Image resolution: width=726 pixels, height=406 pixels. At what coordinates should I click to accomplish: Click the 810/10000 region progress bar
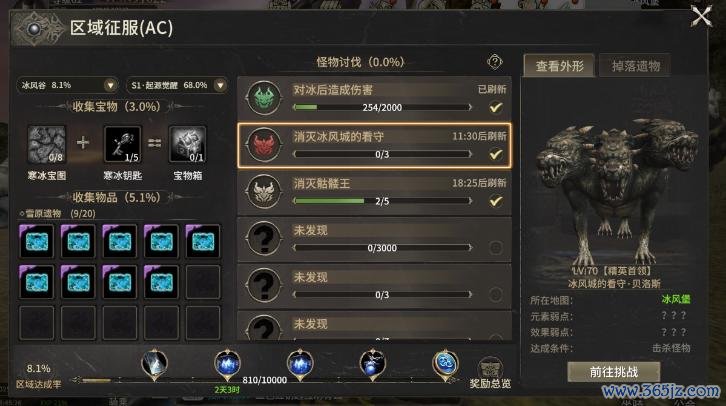(264, 380)
